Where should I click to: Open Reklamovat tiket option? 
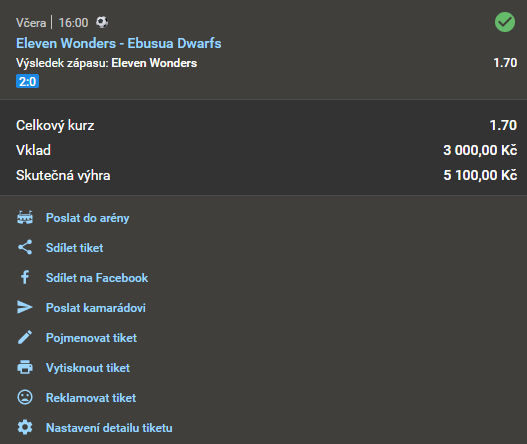[91, 398]
